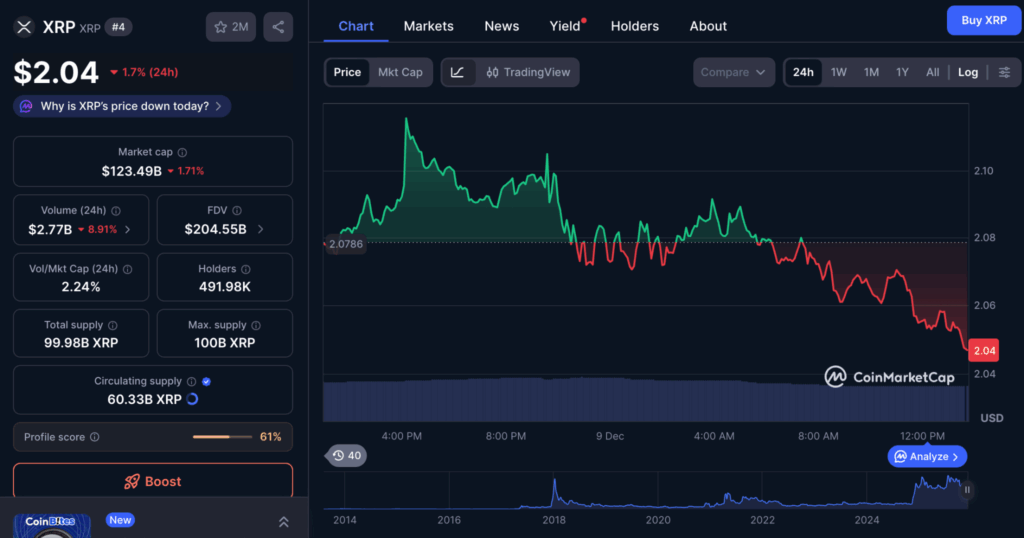Image resolution: width=1024 pixels, height=538 pixels.
Task: Open chart settings sliders icon
Action: (1004, 72)
